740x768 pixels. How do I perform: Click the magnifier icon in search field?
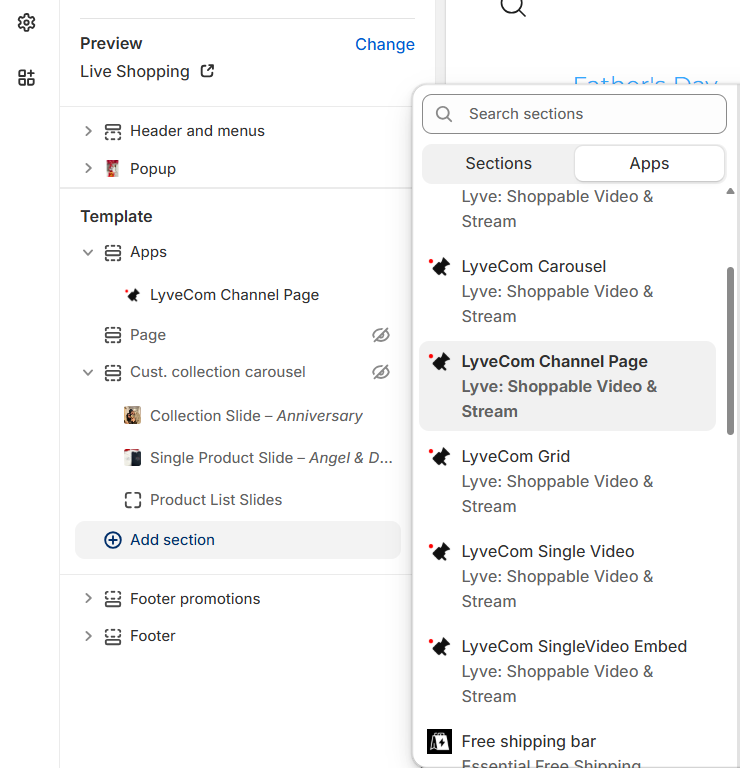click(x=445, y=114)
